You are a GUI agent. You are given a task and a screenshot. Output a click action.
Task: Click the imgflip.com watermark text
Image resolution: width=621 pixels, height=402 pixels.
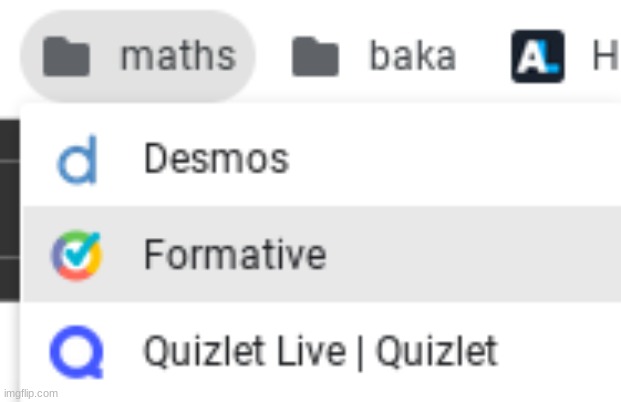[x=30, y=393]
